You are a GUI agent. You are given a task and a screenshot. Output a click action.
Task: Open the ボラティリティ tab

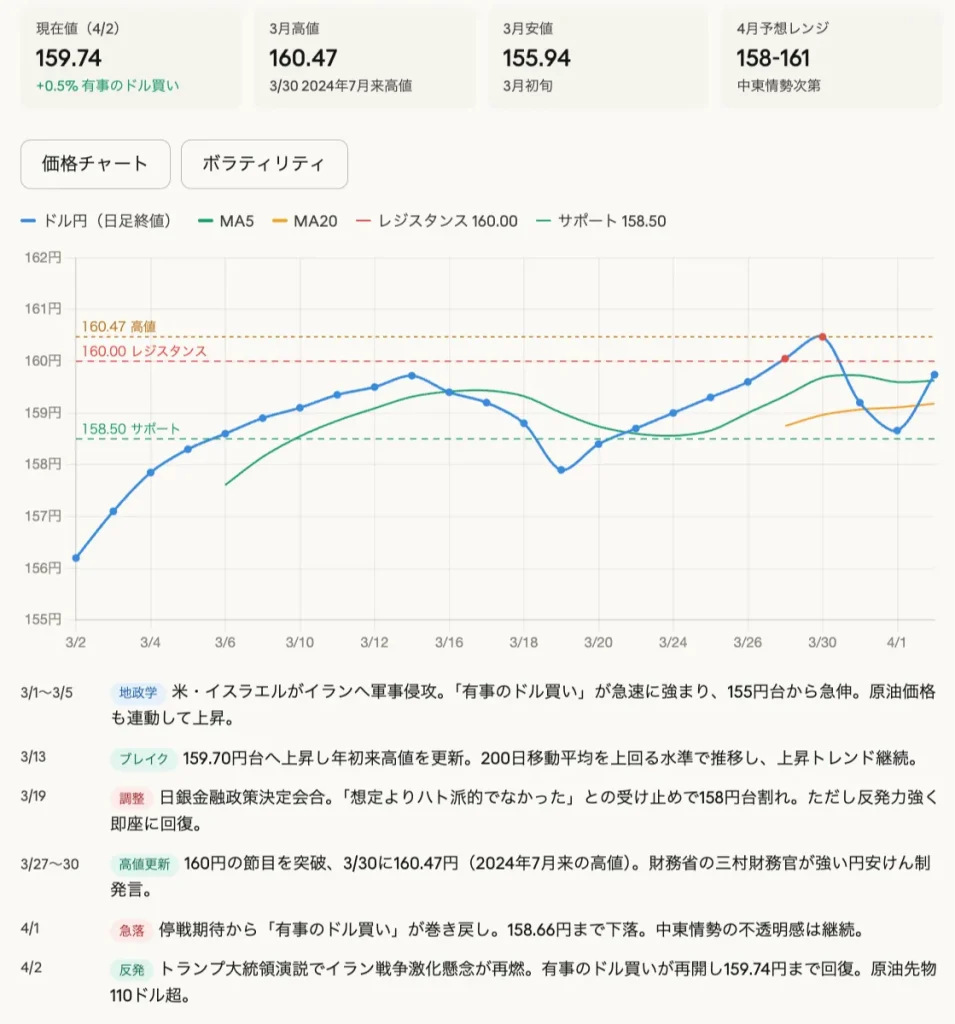[x=264, y=164]
